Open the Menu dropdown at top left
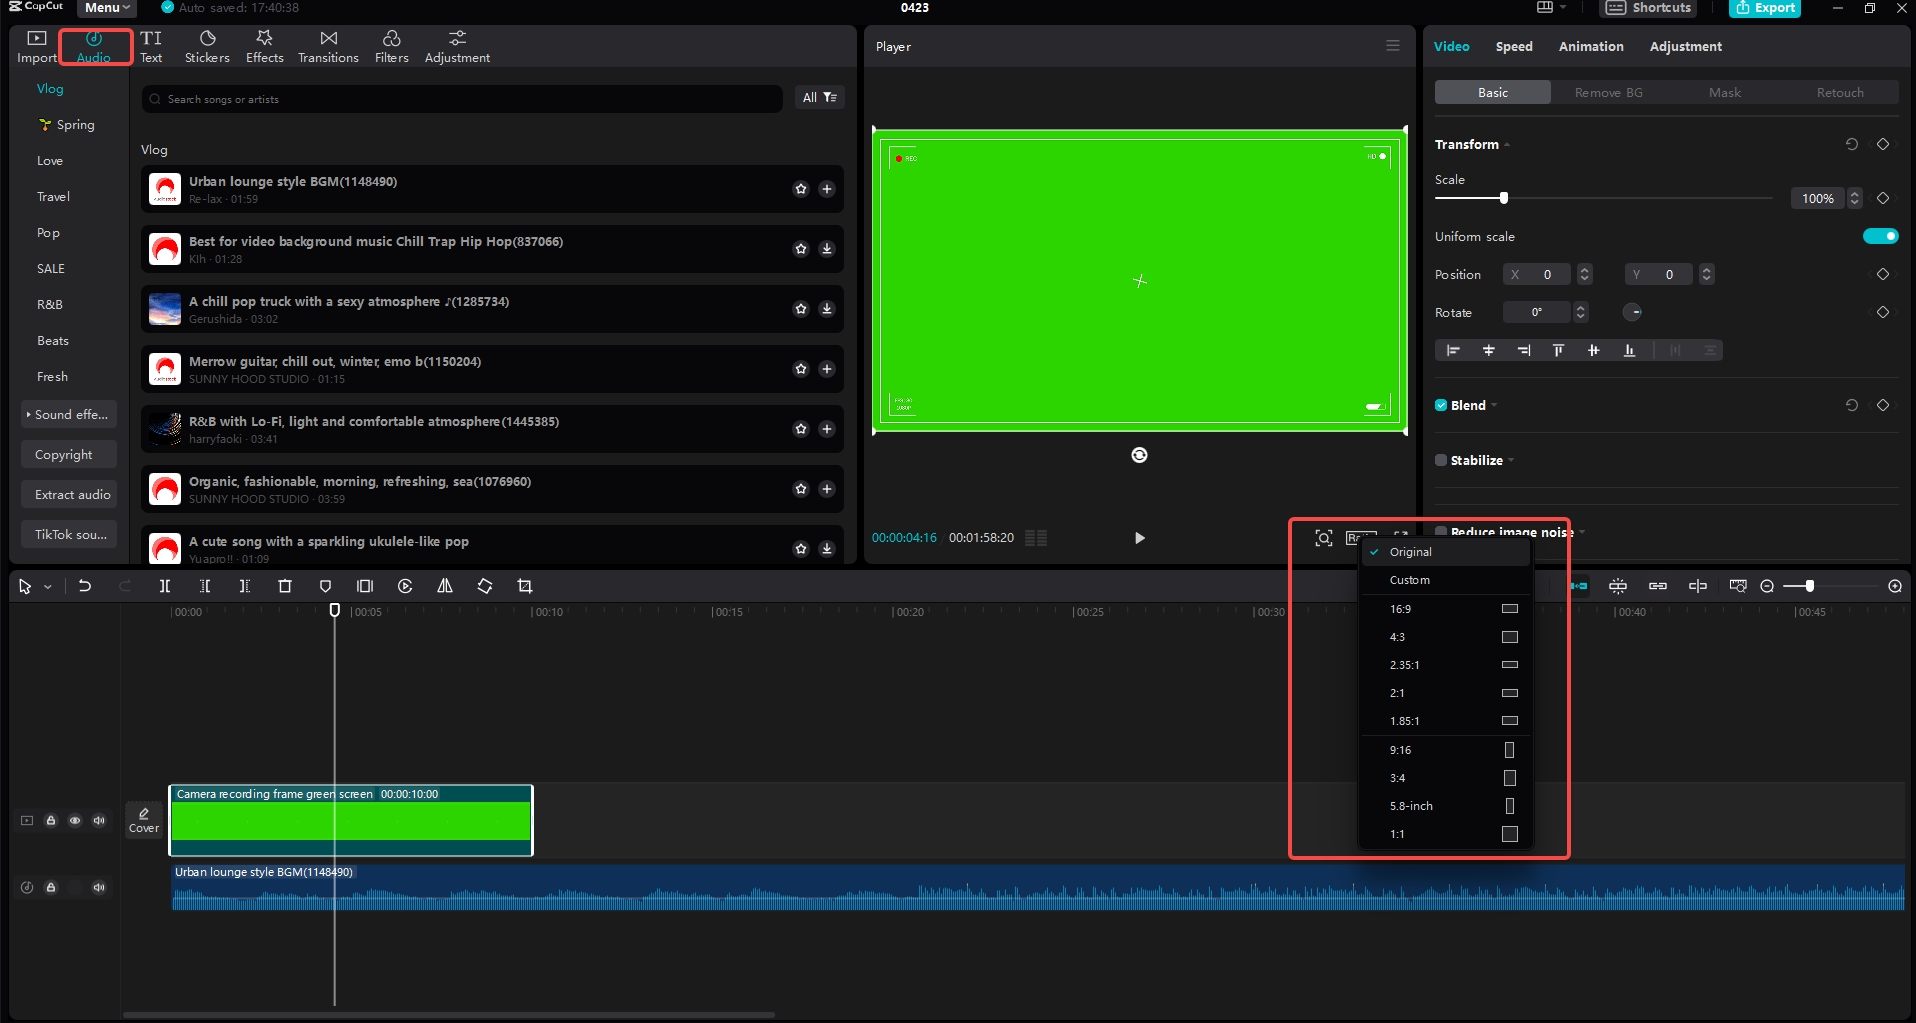The width and height of the screenshot is (1916, 1023). pyautogui.click(x=105, y=8)
